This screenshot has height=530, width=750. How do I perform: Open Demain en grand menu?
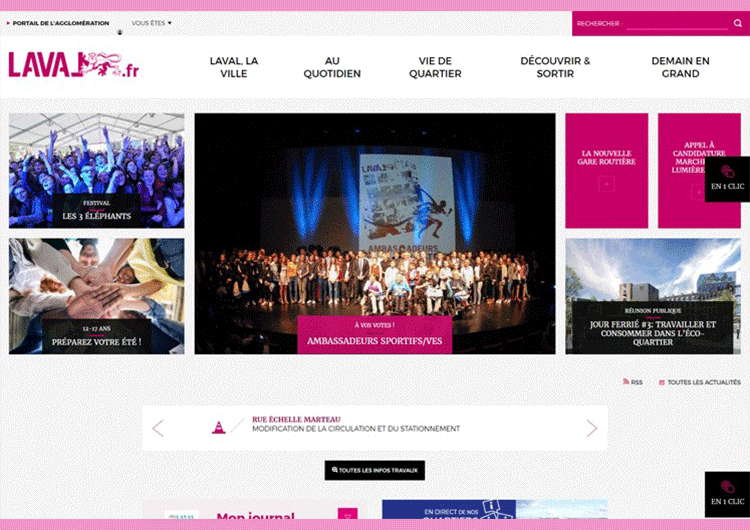(x=680, y=67)
